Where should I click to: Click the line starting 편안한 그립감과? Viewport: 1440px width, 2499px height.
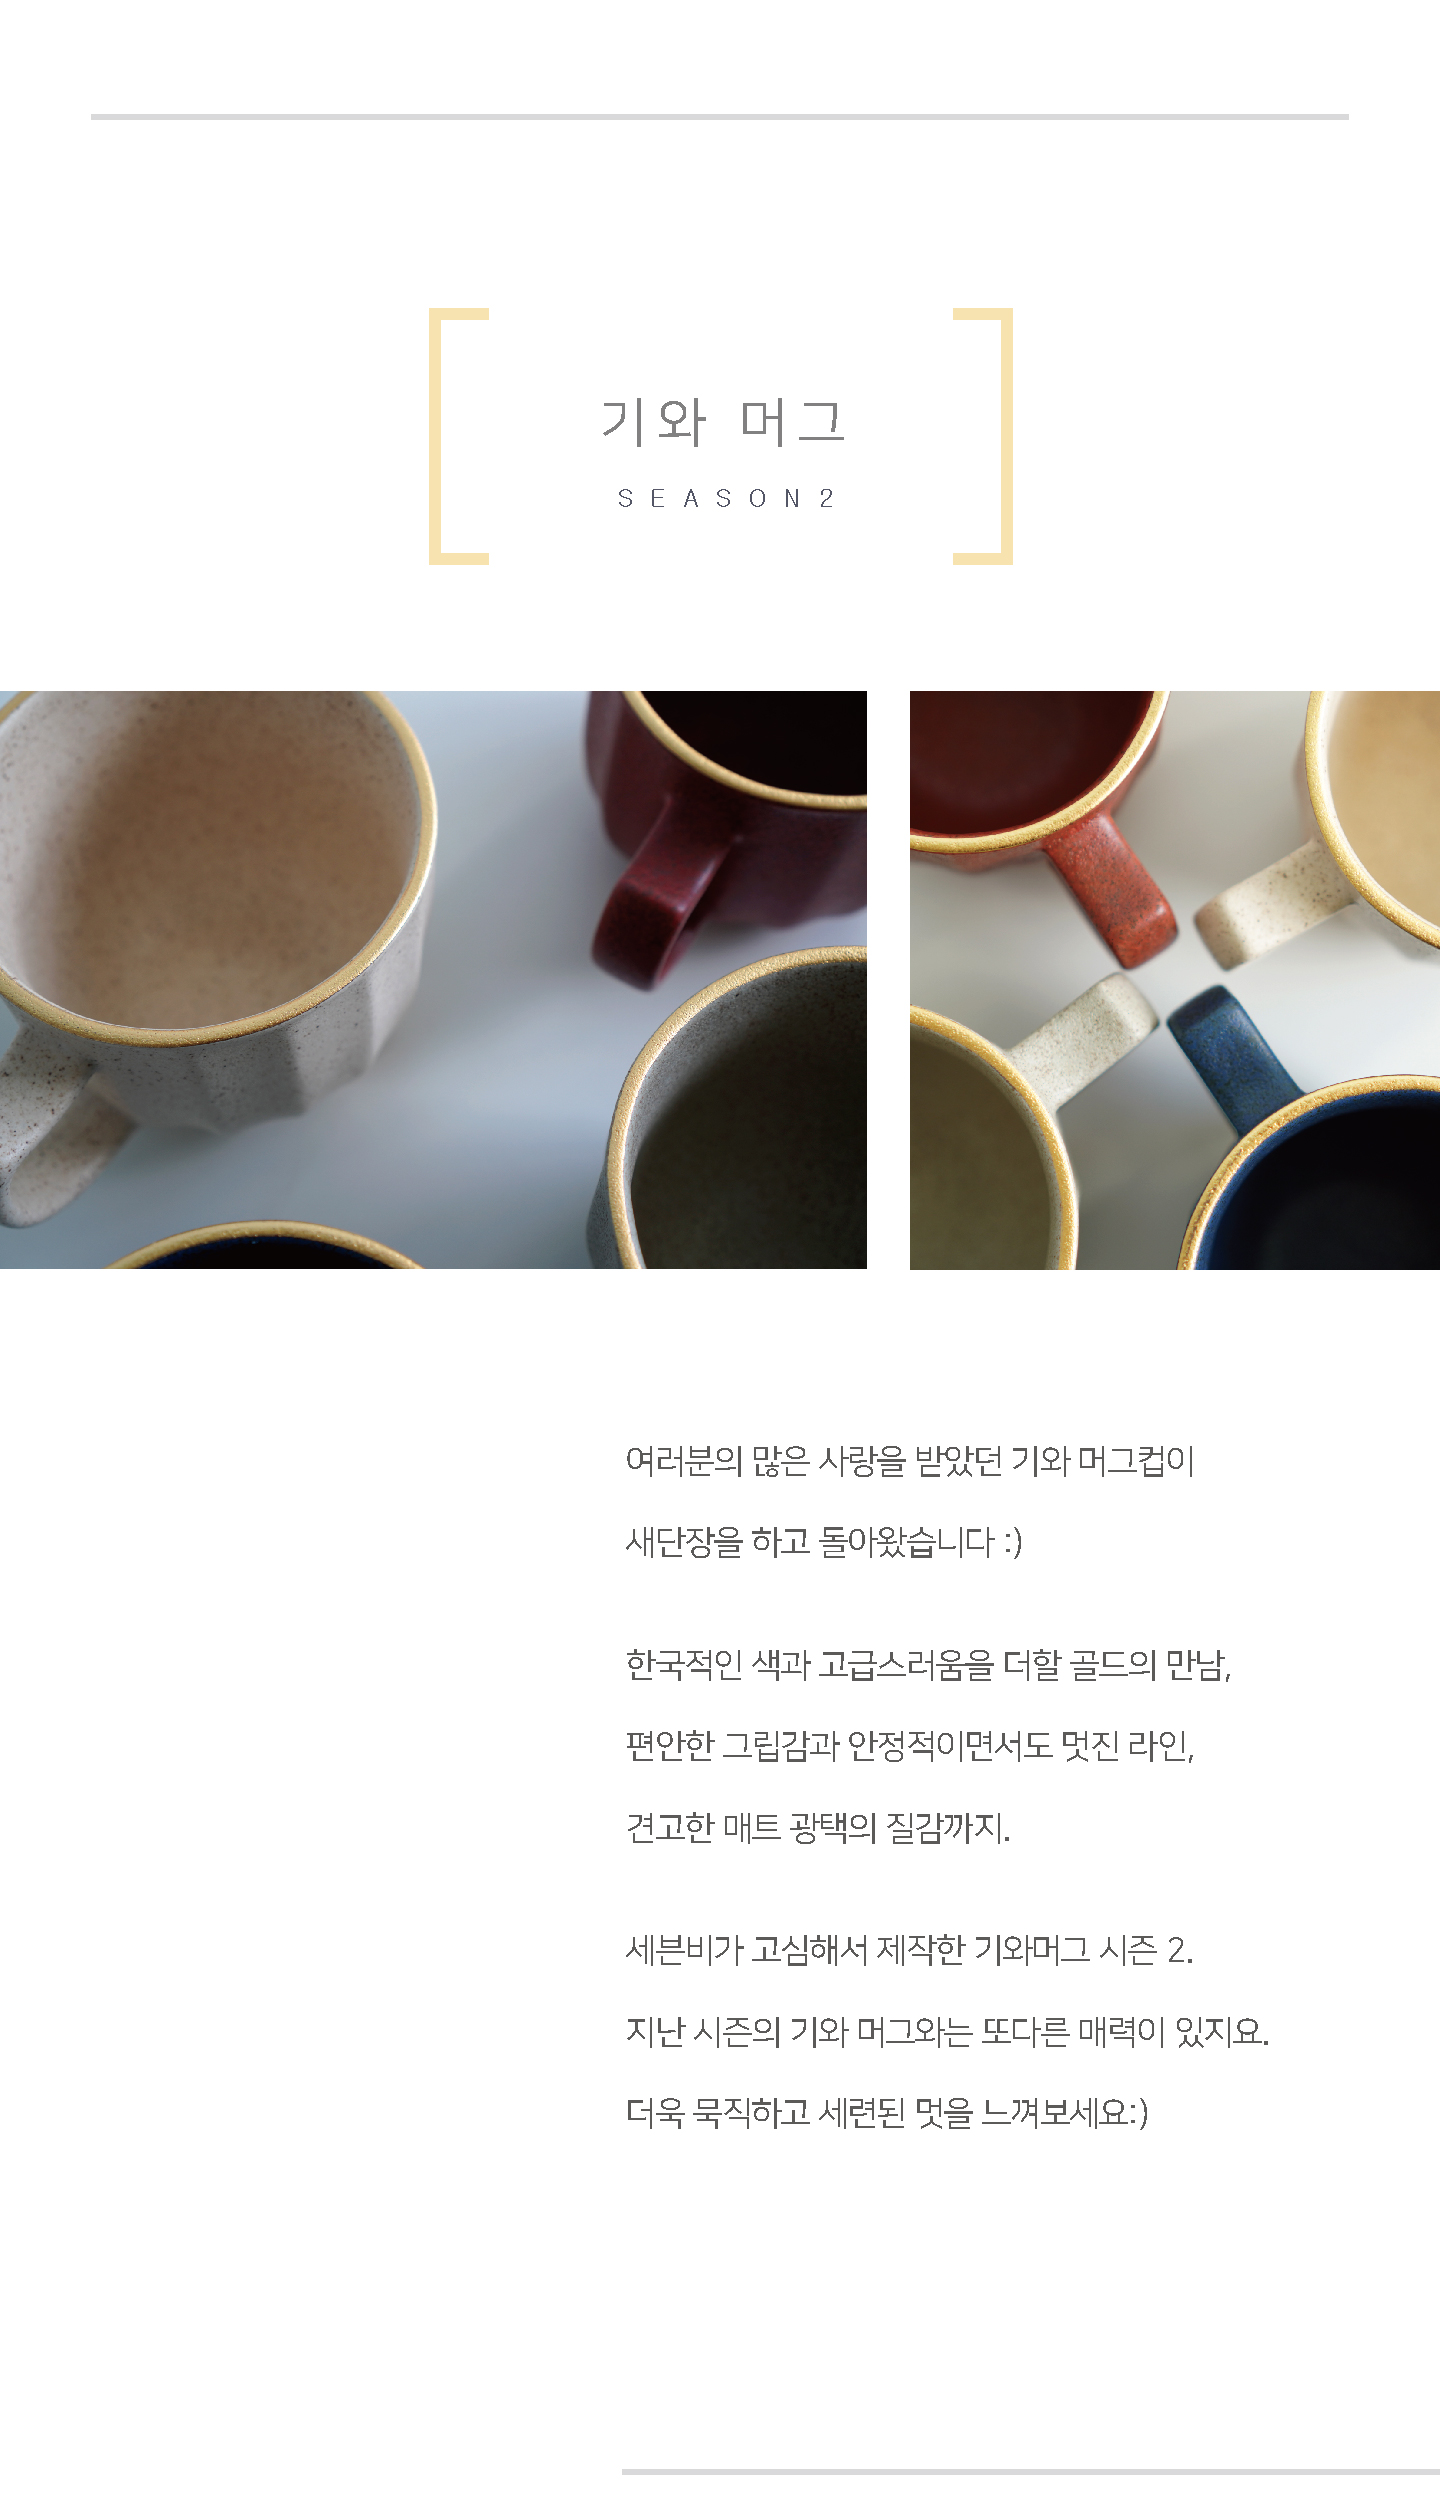(910, 1746)
